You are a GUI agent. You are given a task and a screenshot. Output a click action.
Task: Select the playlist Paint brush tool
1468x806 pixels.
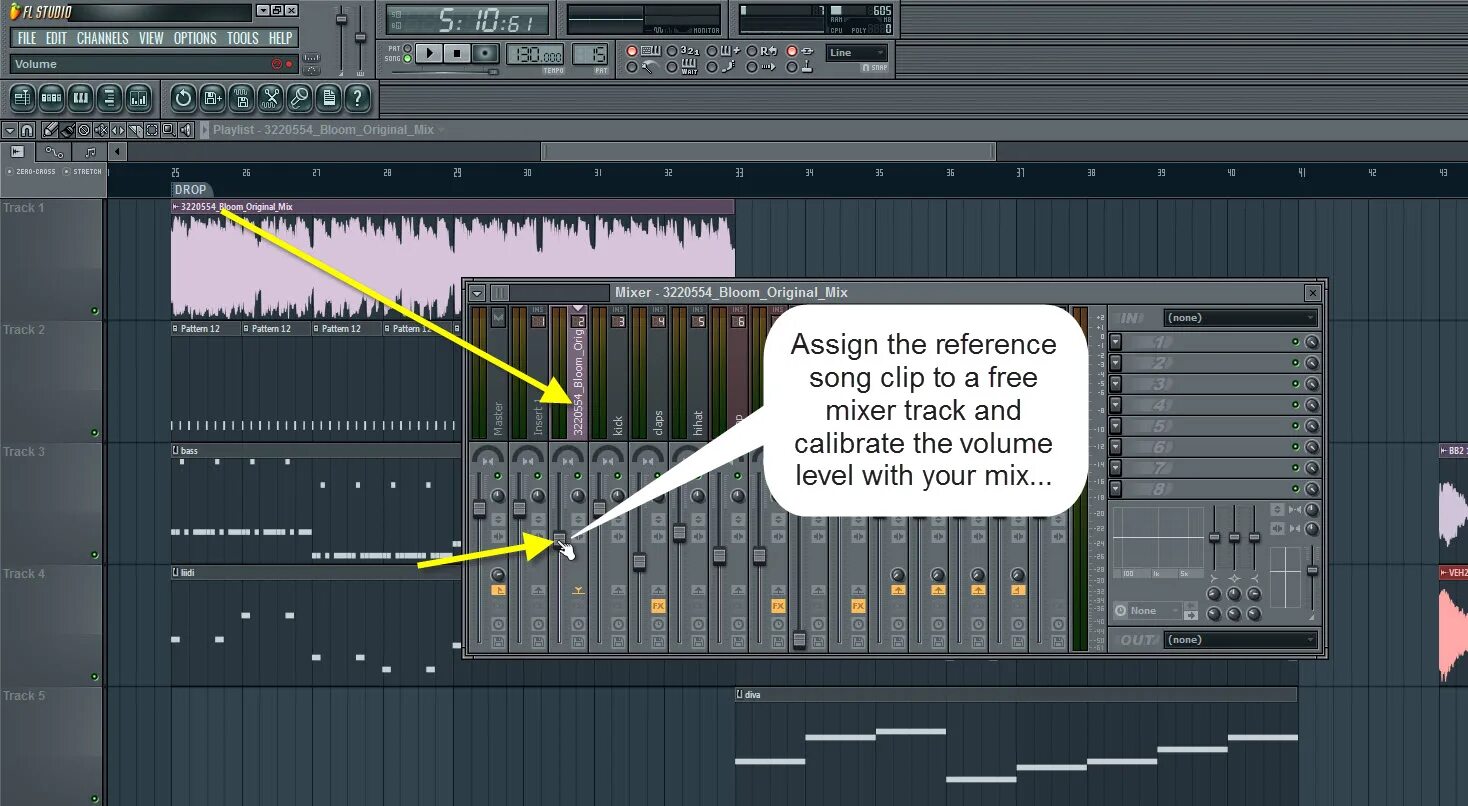pyautogui.click(x=67, y=130)
